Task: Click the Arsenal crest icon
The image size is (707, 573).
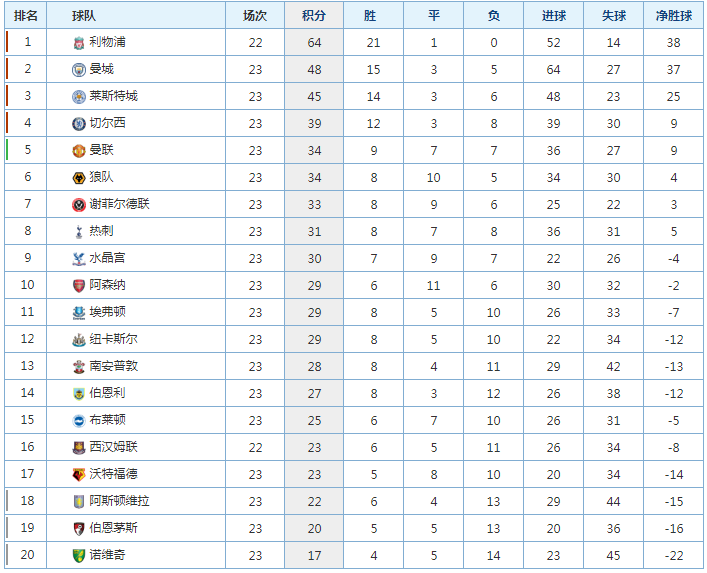Action: click(x=79, y=286)
